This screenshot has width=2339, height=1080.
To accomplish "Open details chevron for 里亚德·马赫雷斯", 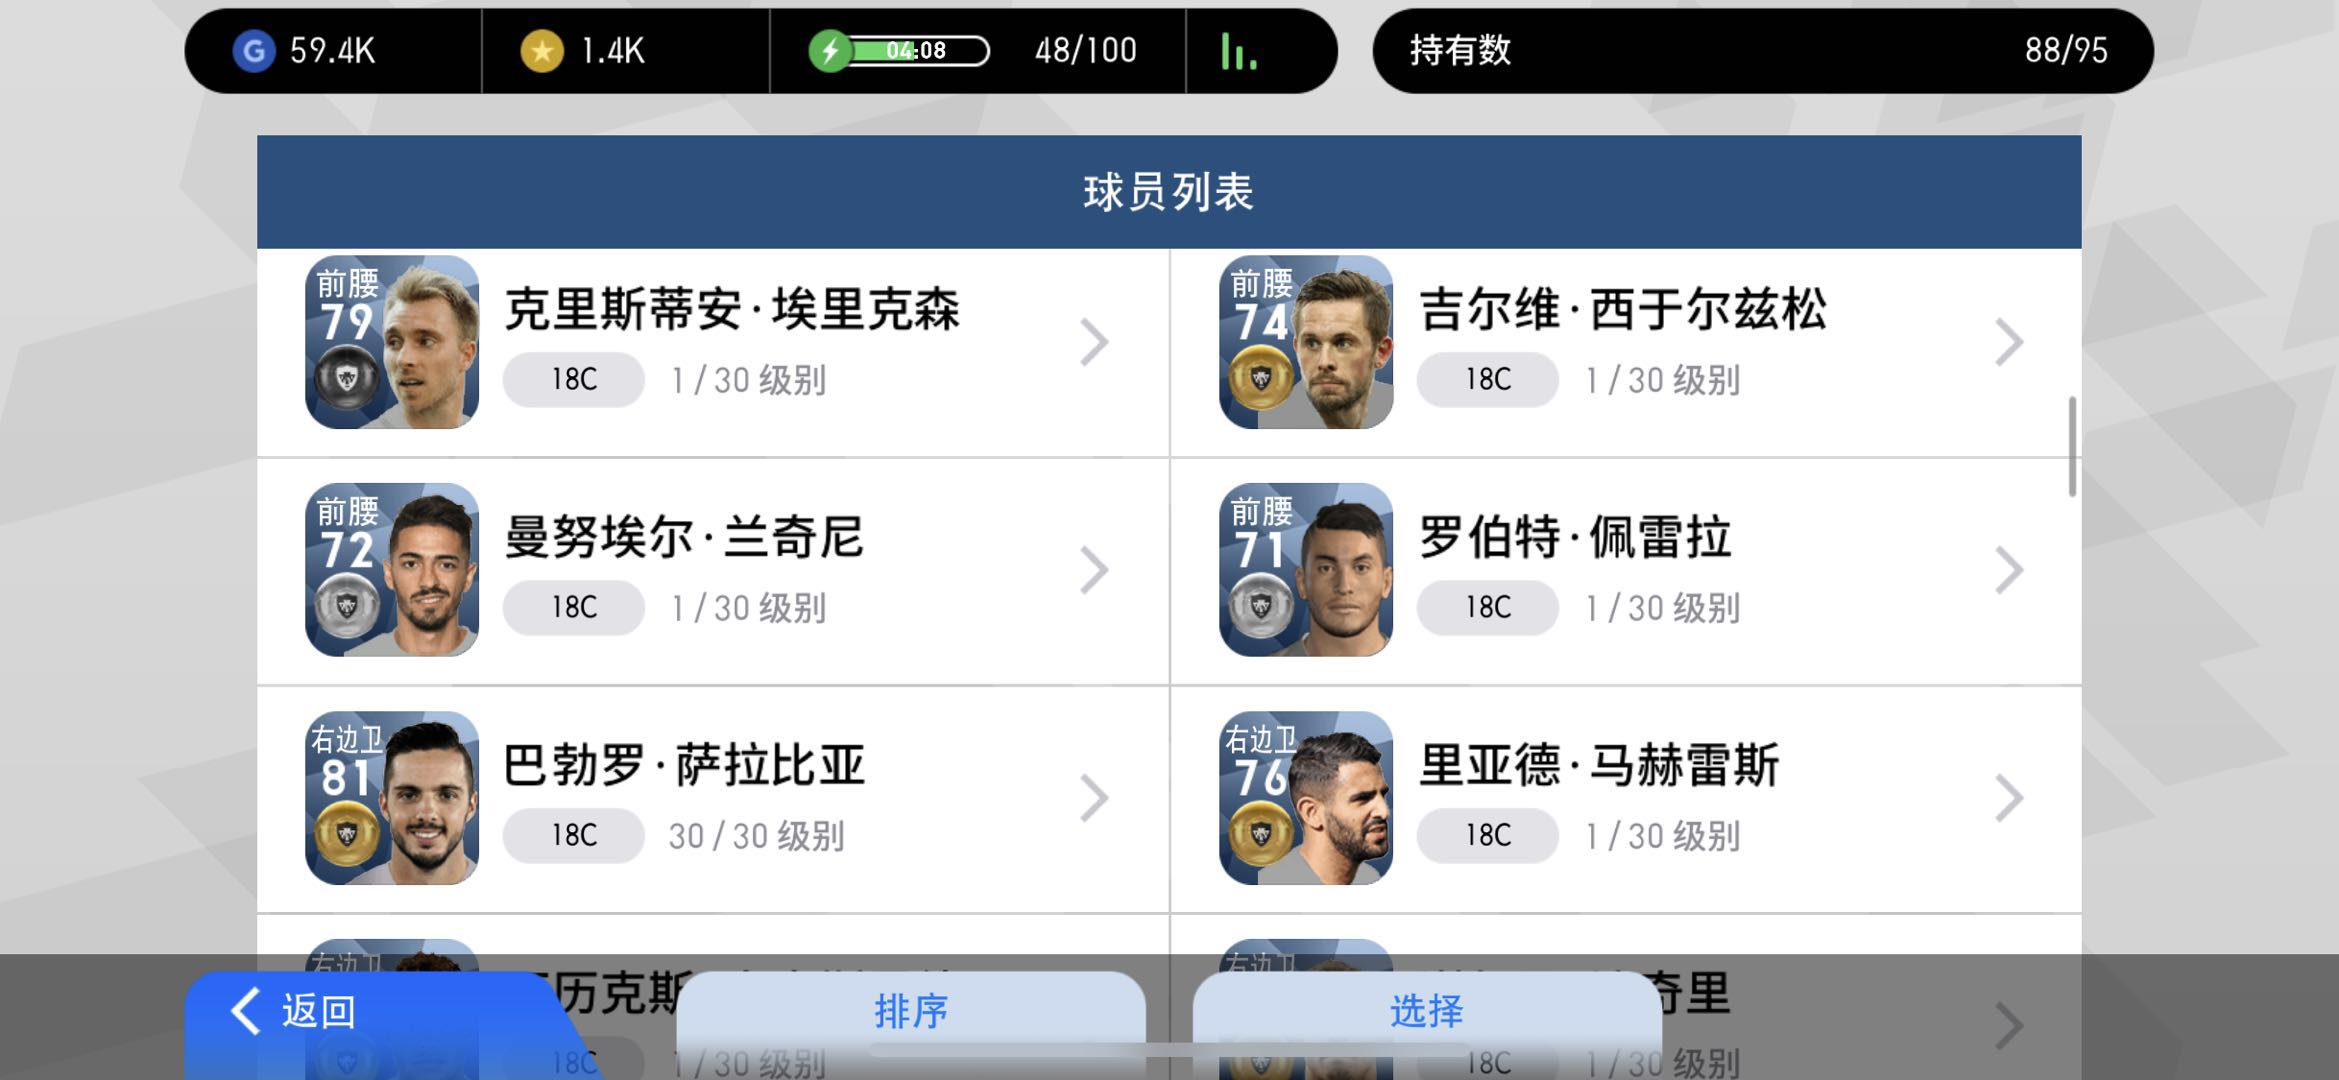I will pyautogui.click(x=2009, y=799).
